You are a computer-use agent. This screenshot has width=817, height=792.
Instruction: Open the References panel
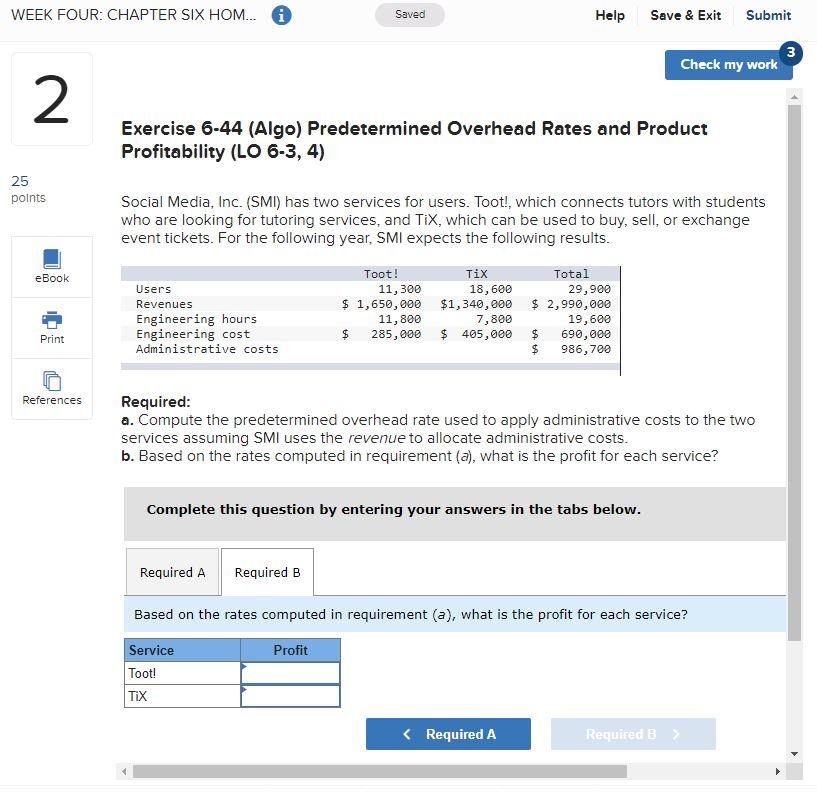point(52,389)
